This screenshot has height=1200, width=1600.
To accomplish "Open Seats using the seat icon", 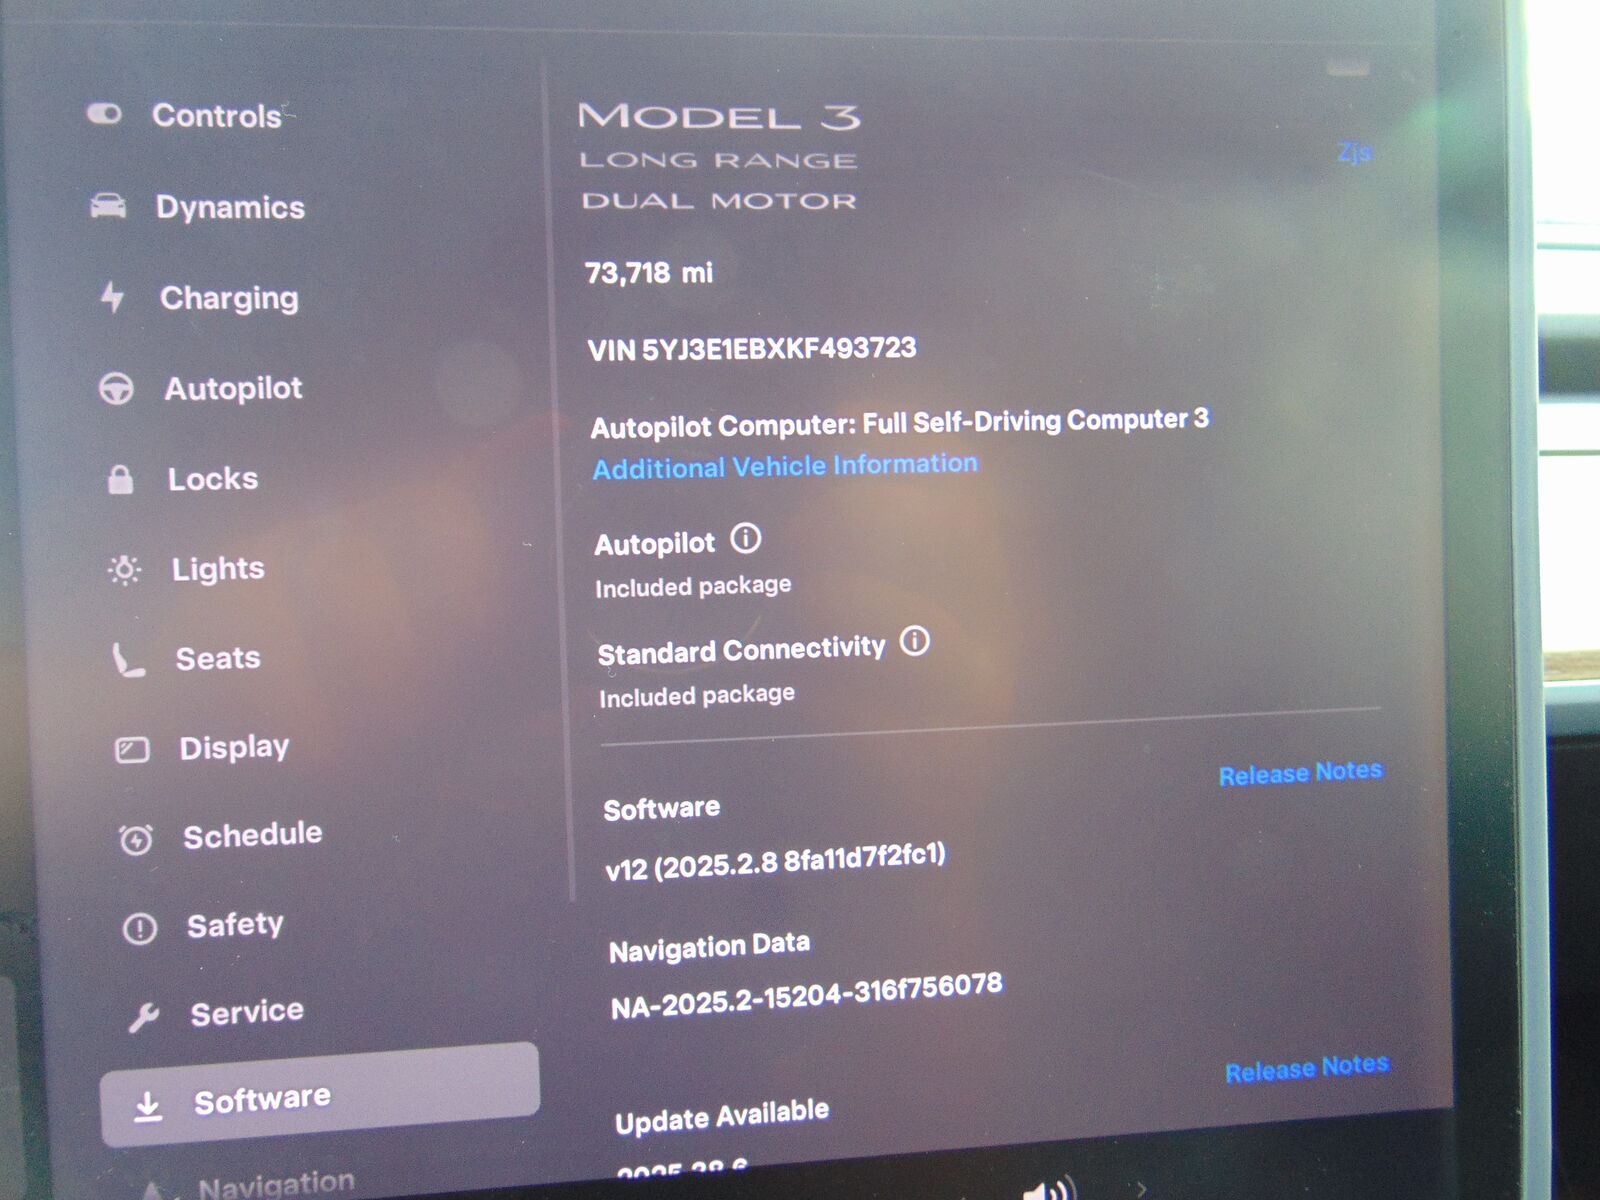I will tap(129, 660).
